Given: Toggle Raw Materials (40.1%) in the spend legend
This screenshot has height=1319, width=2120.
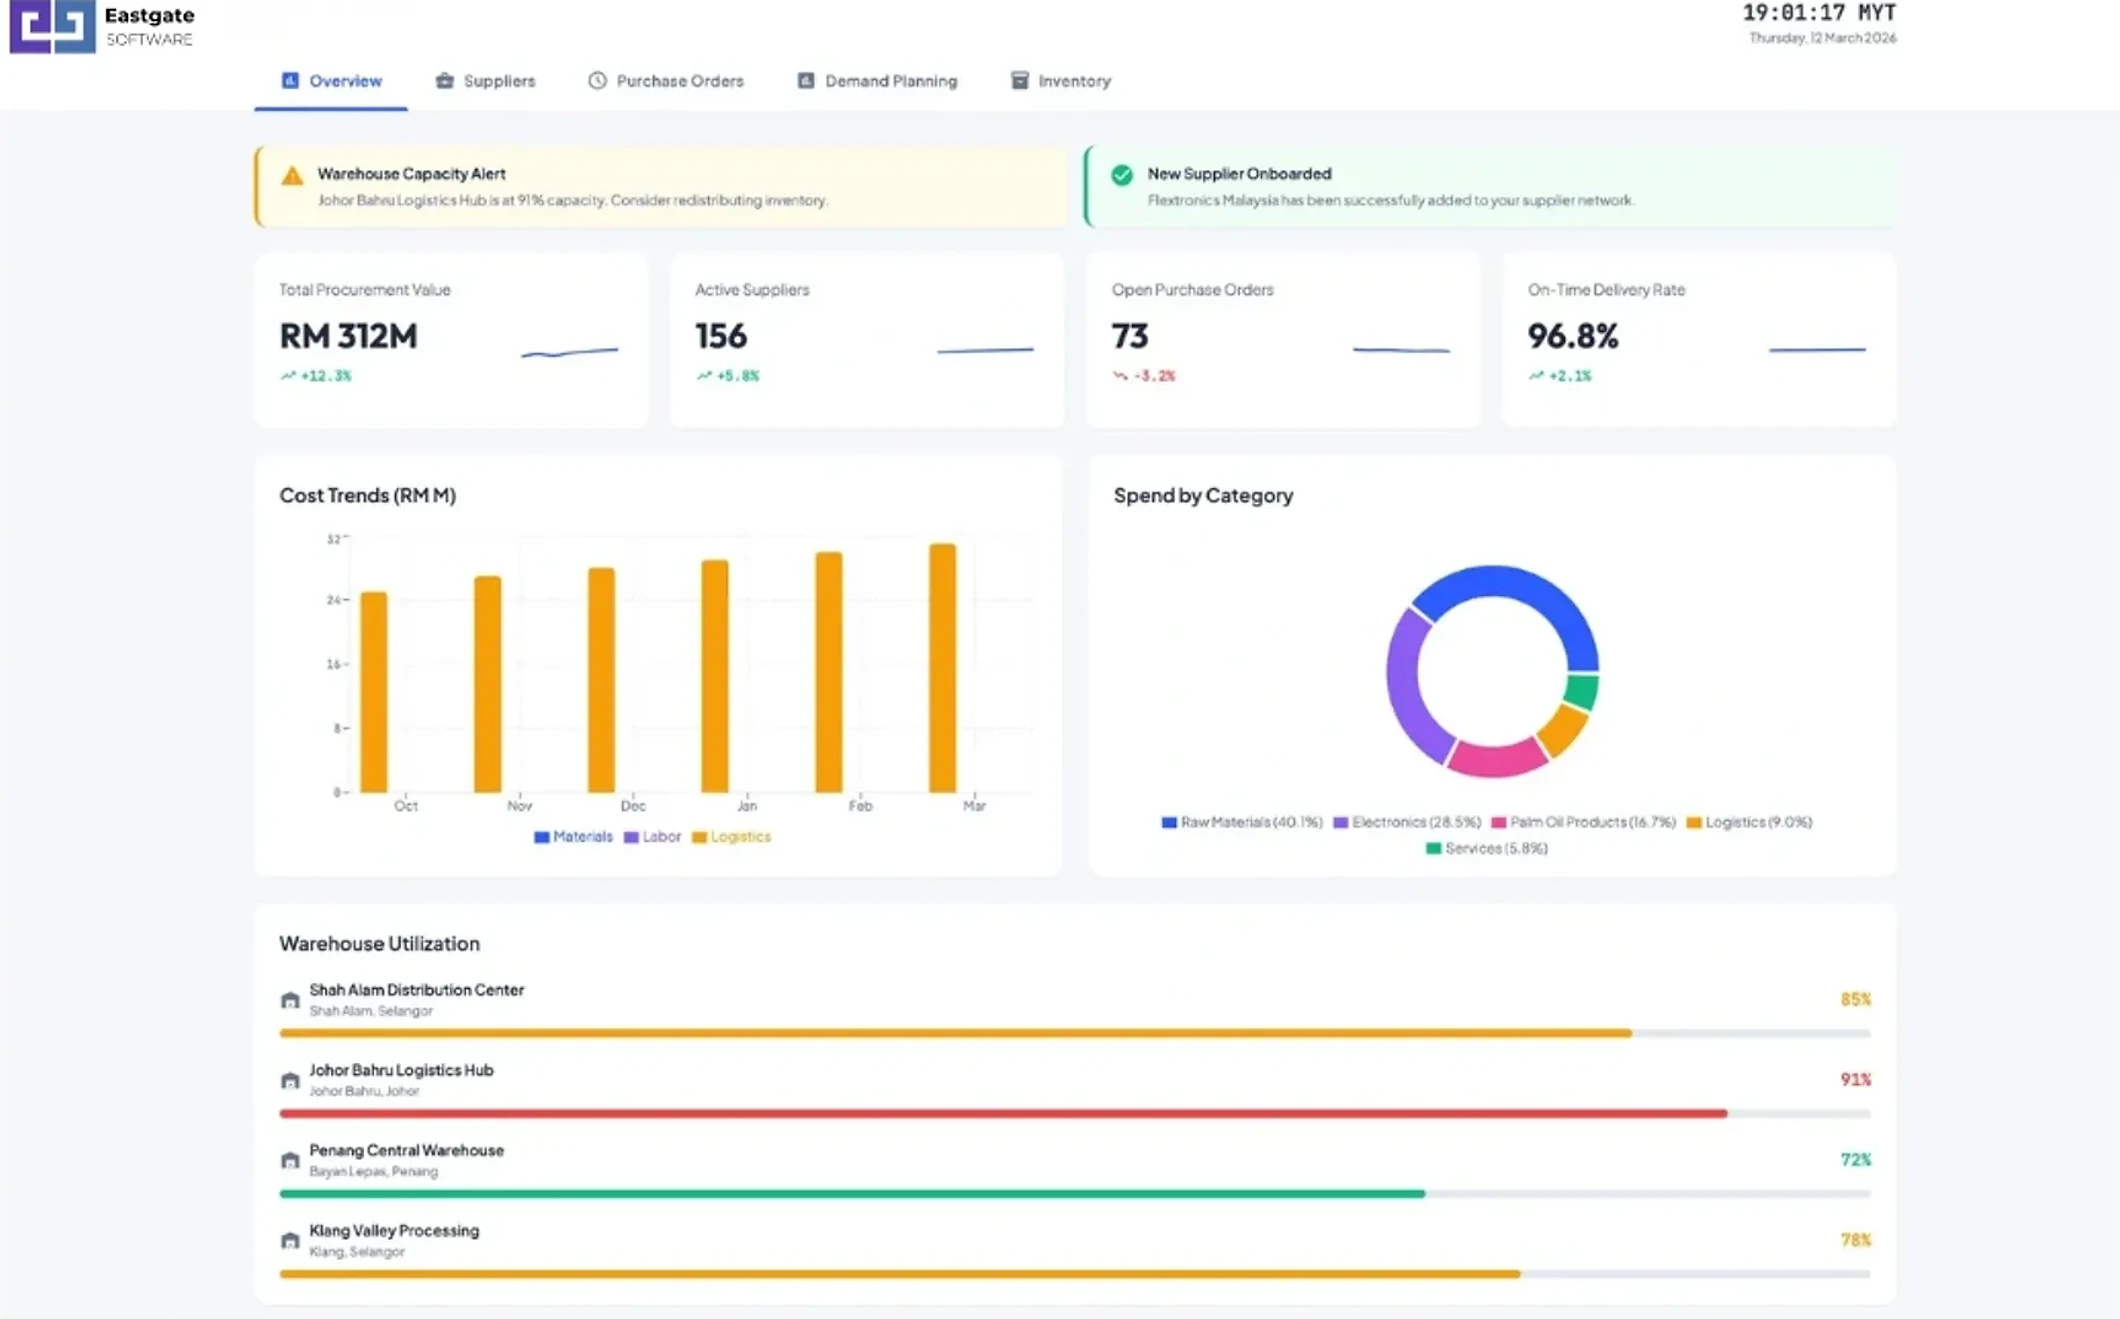Looking at the screenshot, I should point(1242,822).
